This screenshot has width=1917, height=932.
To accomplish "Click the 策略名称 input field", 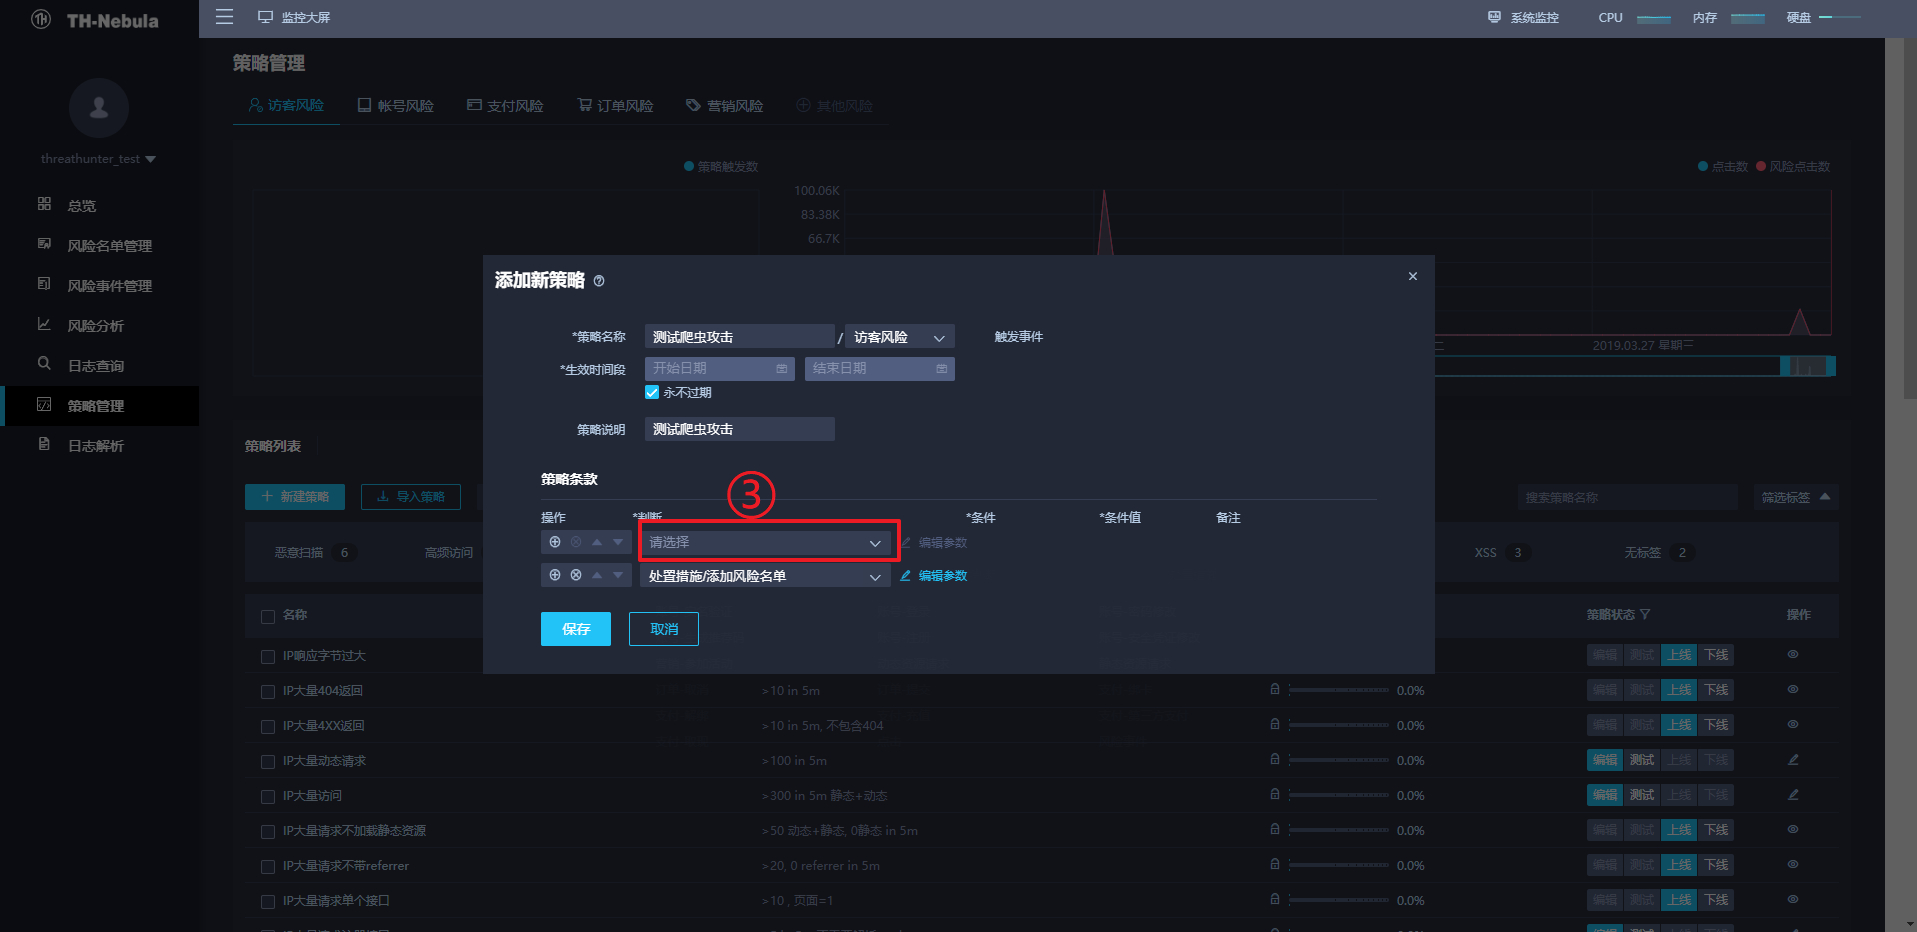I will (x=739, y=337).
